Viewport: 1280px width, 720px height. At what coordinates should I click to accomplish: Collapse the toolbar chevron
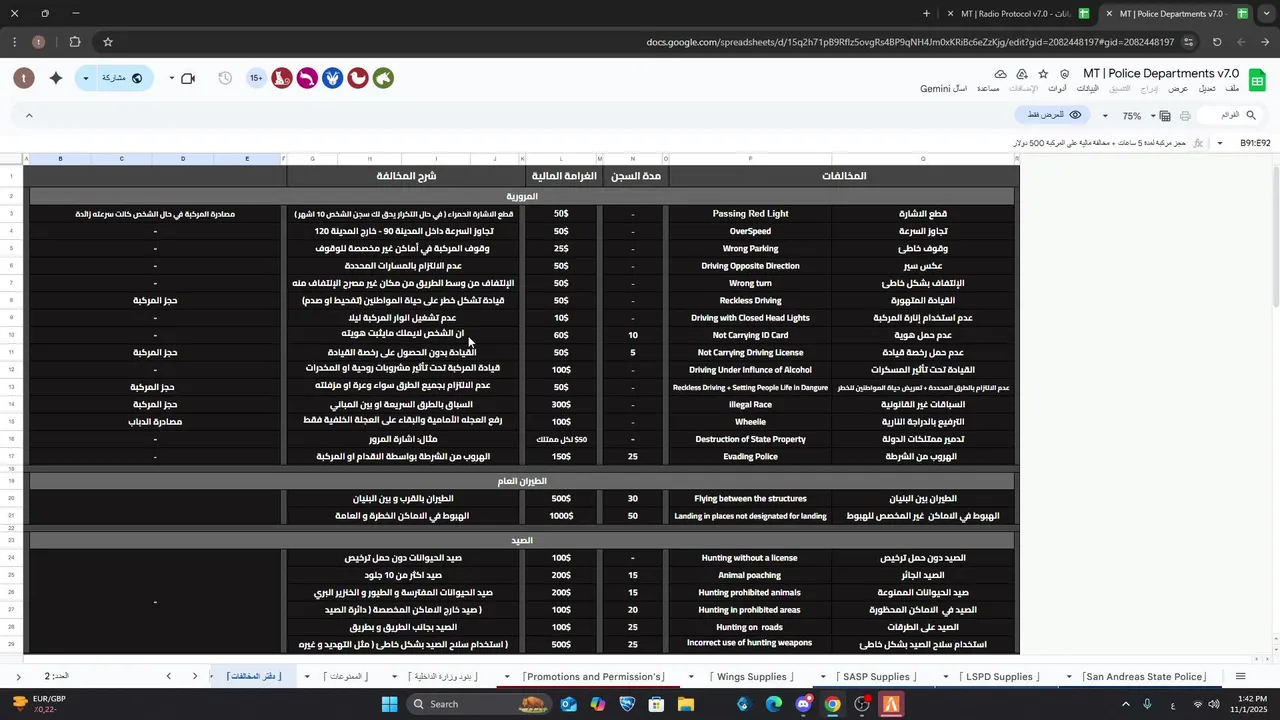pos(29,116)
